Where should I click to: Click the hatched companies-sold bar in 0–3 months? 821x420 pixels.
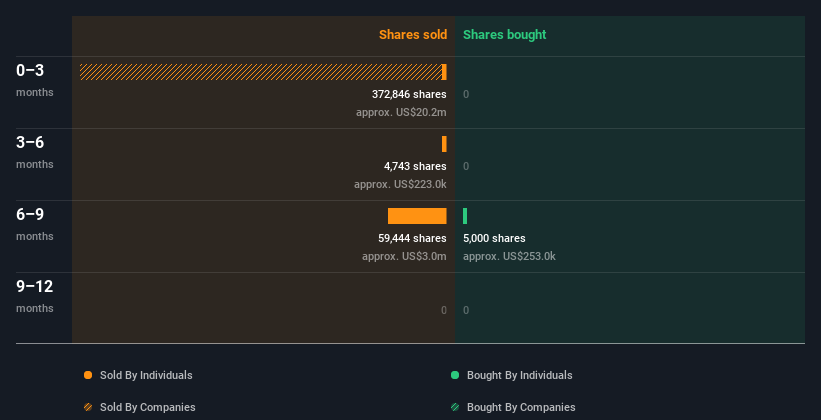click(261, 72)
